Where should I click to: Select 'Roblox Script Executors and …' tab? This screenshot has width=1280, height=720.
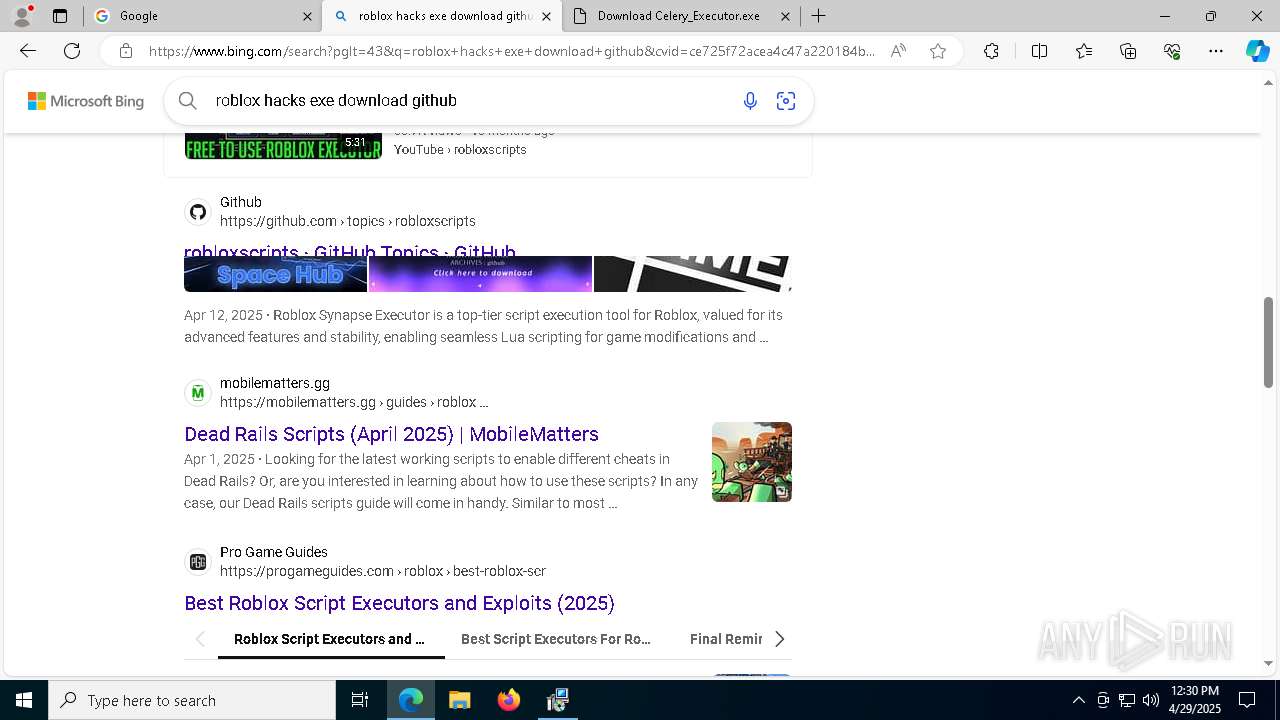329,639
